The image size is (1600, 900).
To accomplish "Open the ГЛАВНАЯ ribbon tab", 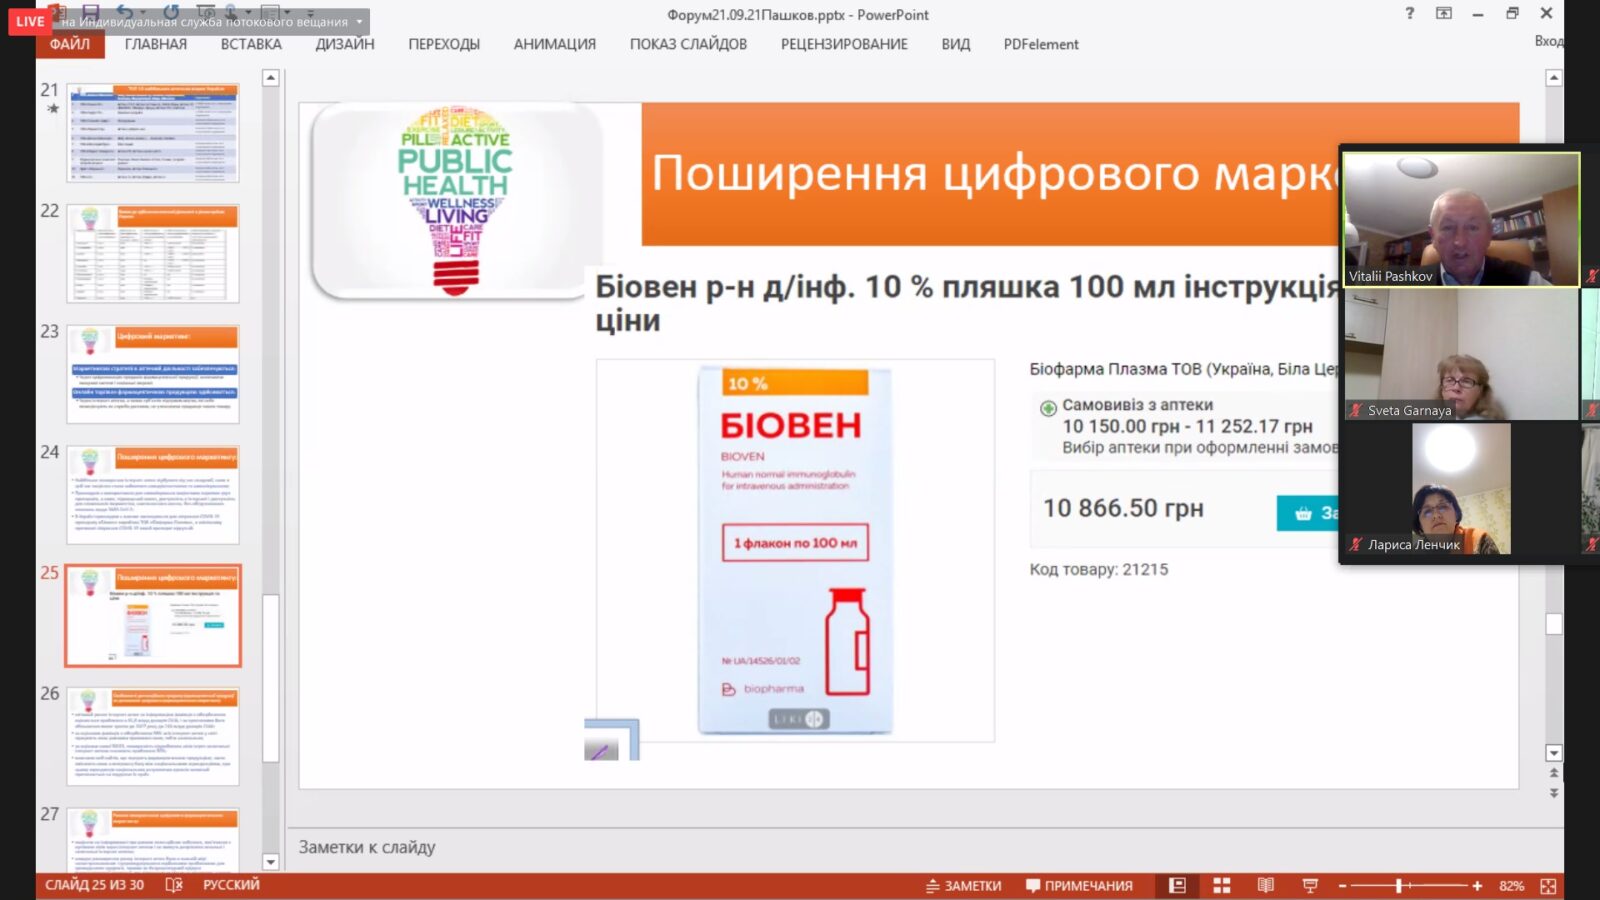I will (156, 44).
